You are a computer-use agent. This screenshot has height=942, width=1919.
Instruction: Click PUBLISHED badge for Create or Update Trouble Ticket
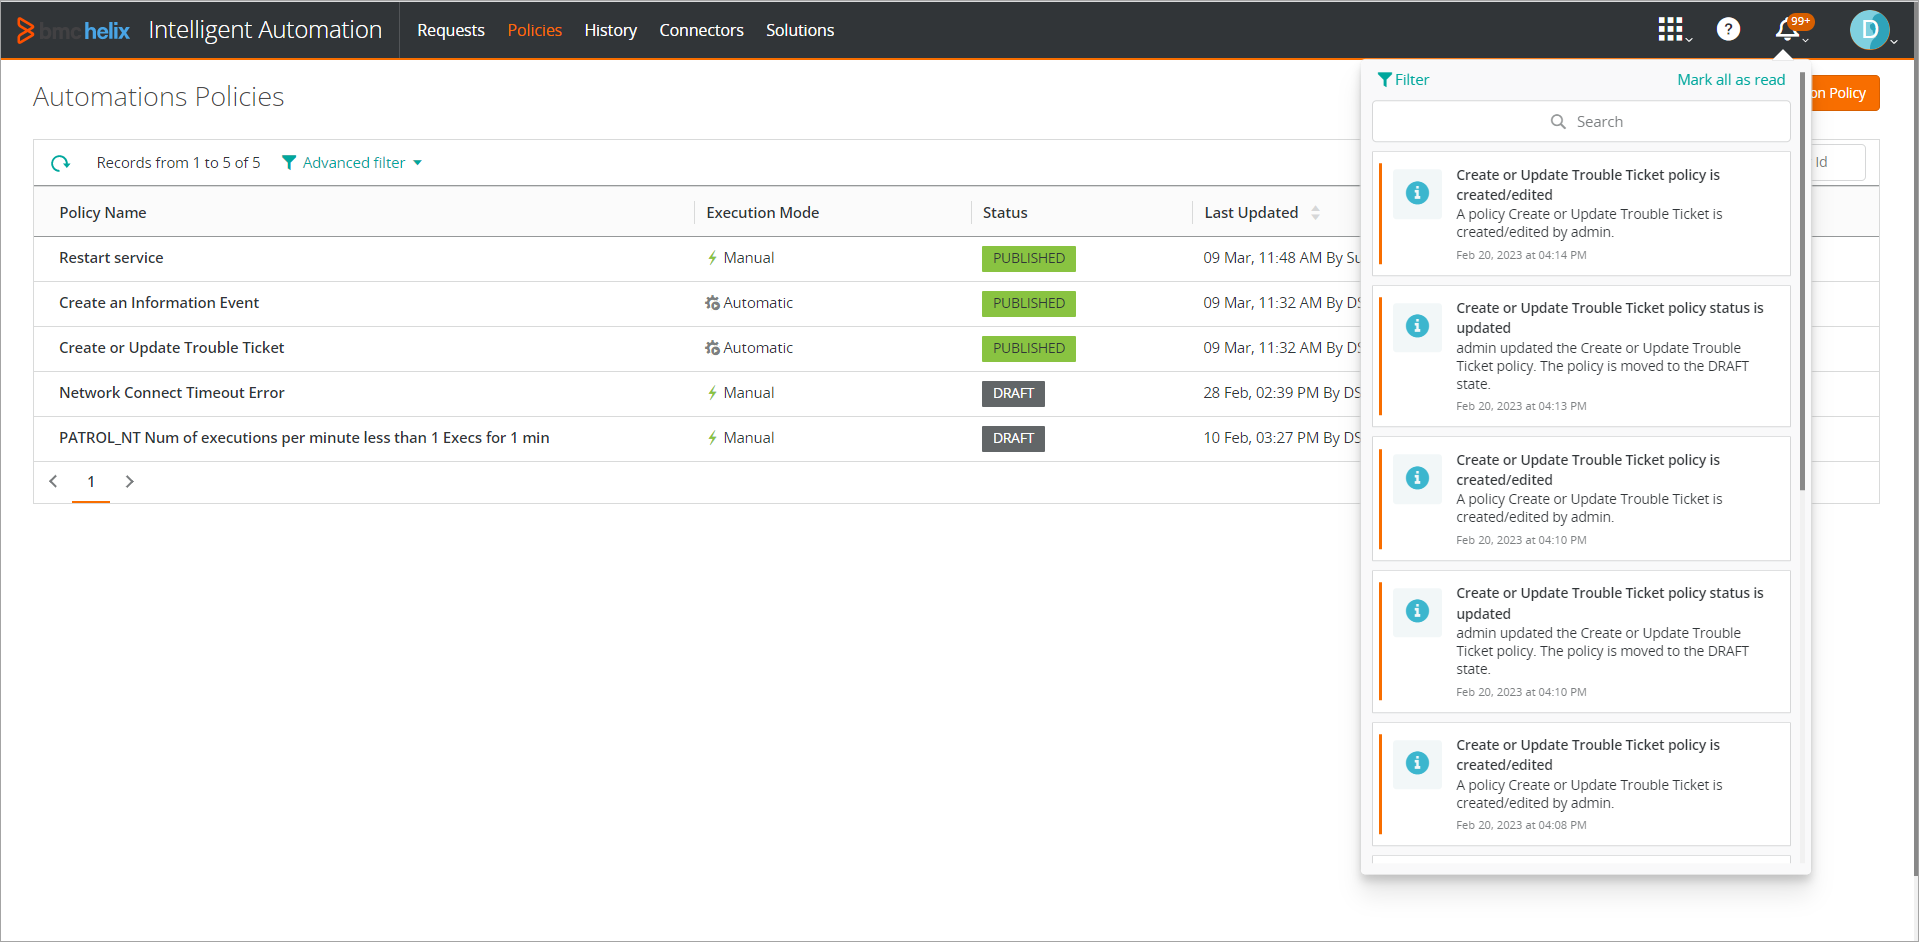click(x=1029, y=349)
